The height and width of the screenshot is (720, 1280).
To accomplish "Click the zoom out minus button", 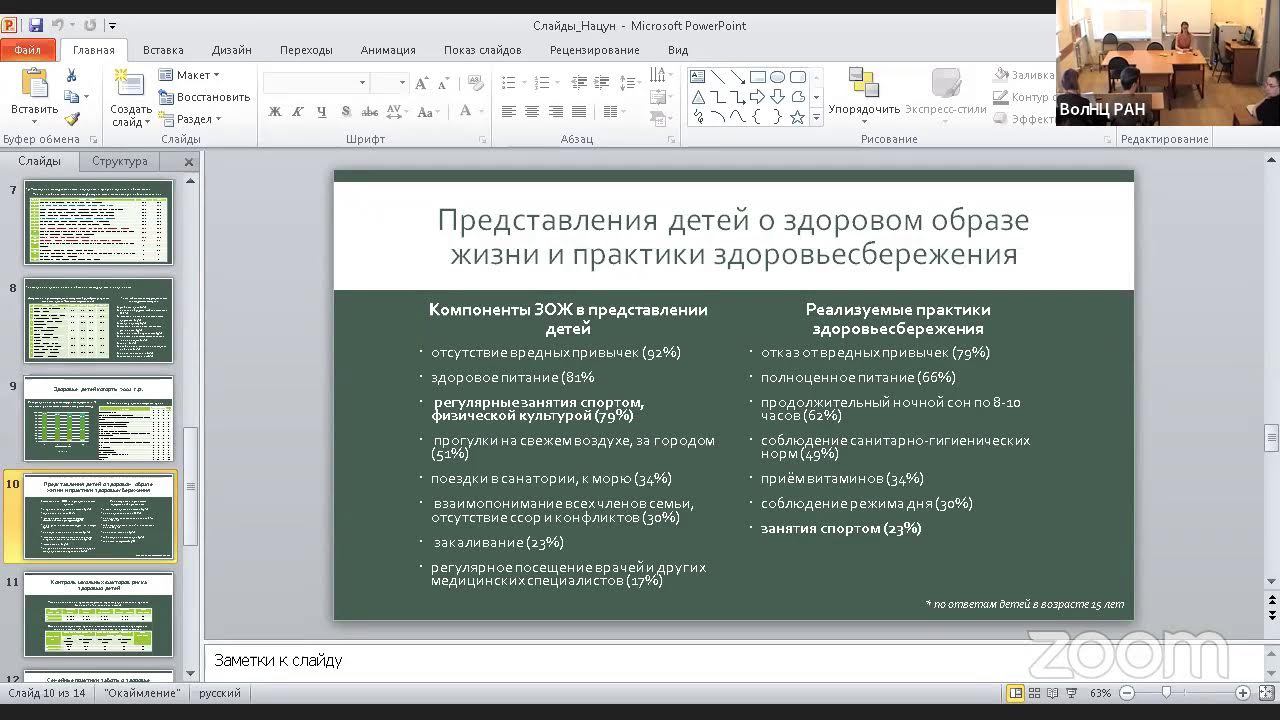I will 1127,693.
